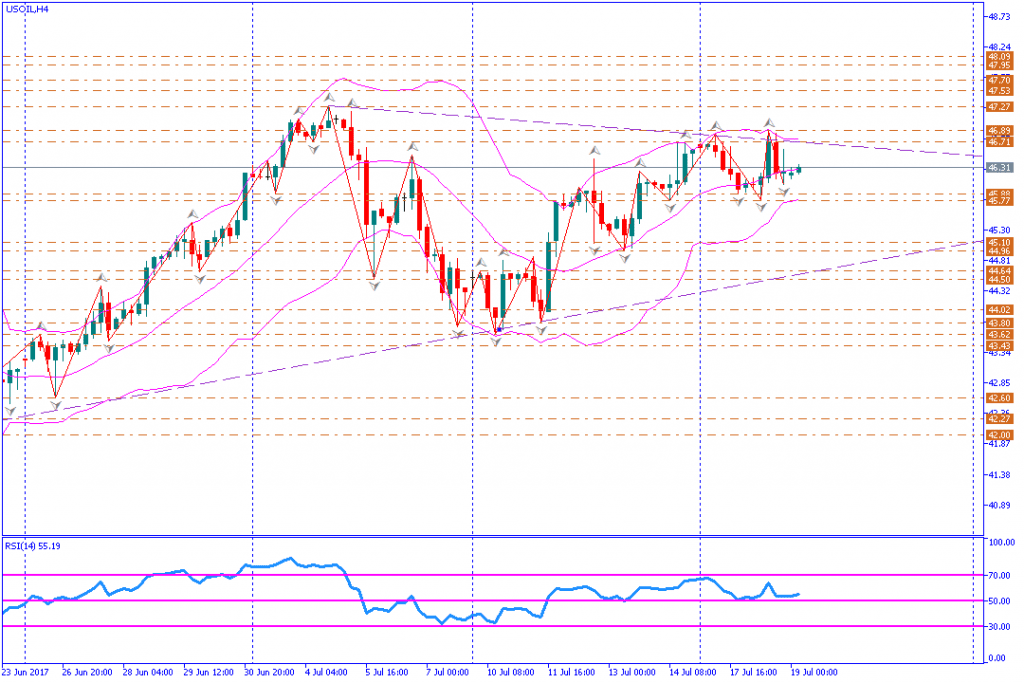Viewport: 1024px width, 683px height.
Task: Click the 44.32 price axis value
Action: click(1000, 291)
